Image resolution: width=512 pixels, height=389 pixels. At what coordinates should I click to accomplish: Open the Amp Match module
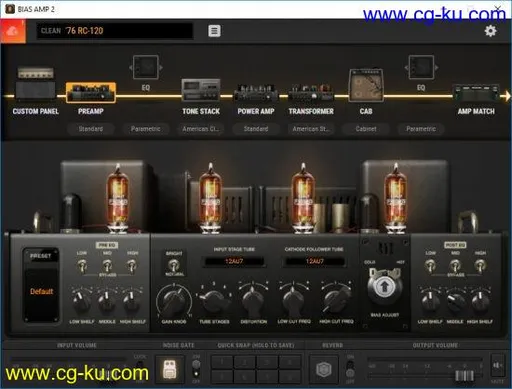[x=476, y=93]
